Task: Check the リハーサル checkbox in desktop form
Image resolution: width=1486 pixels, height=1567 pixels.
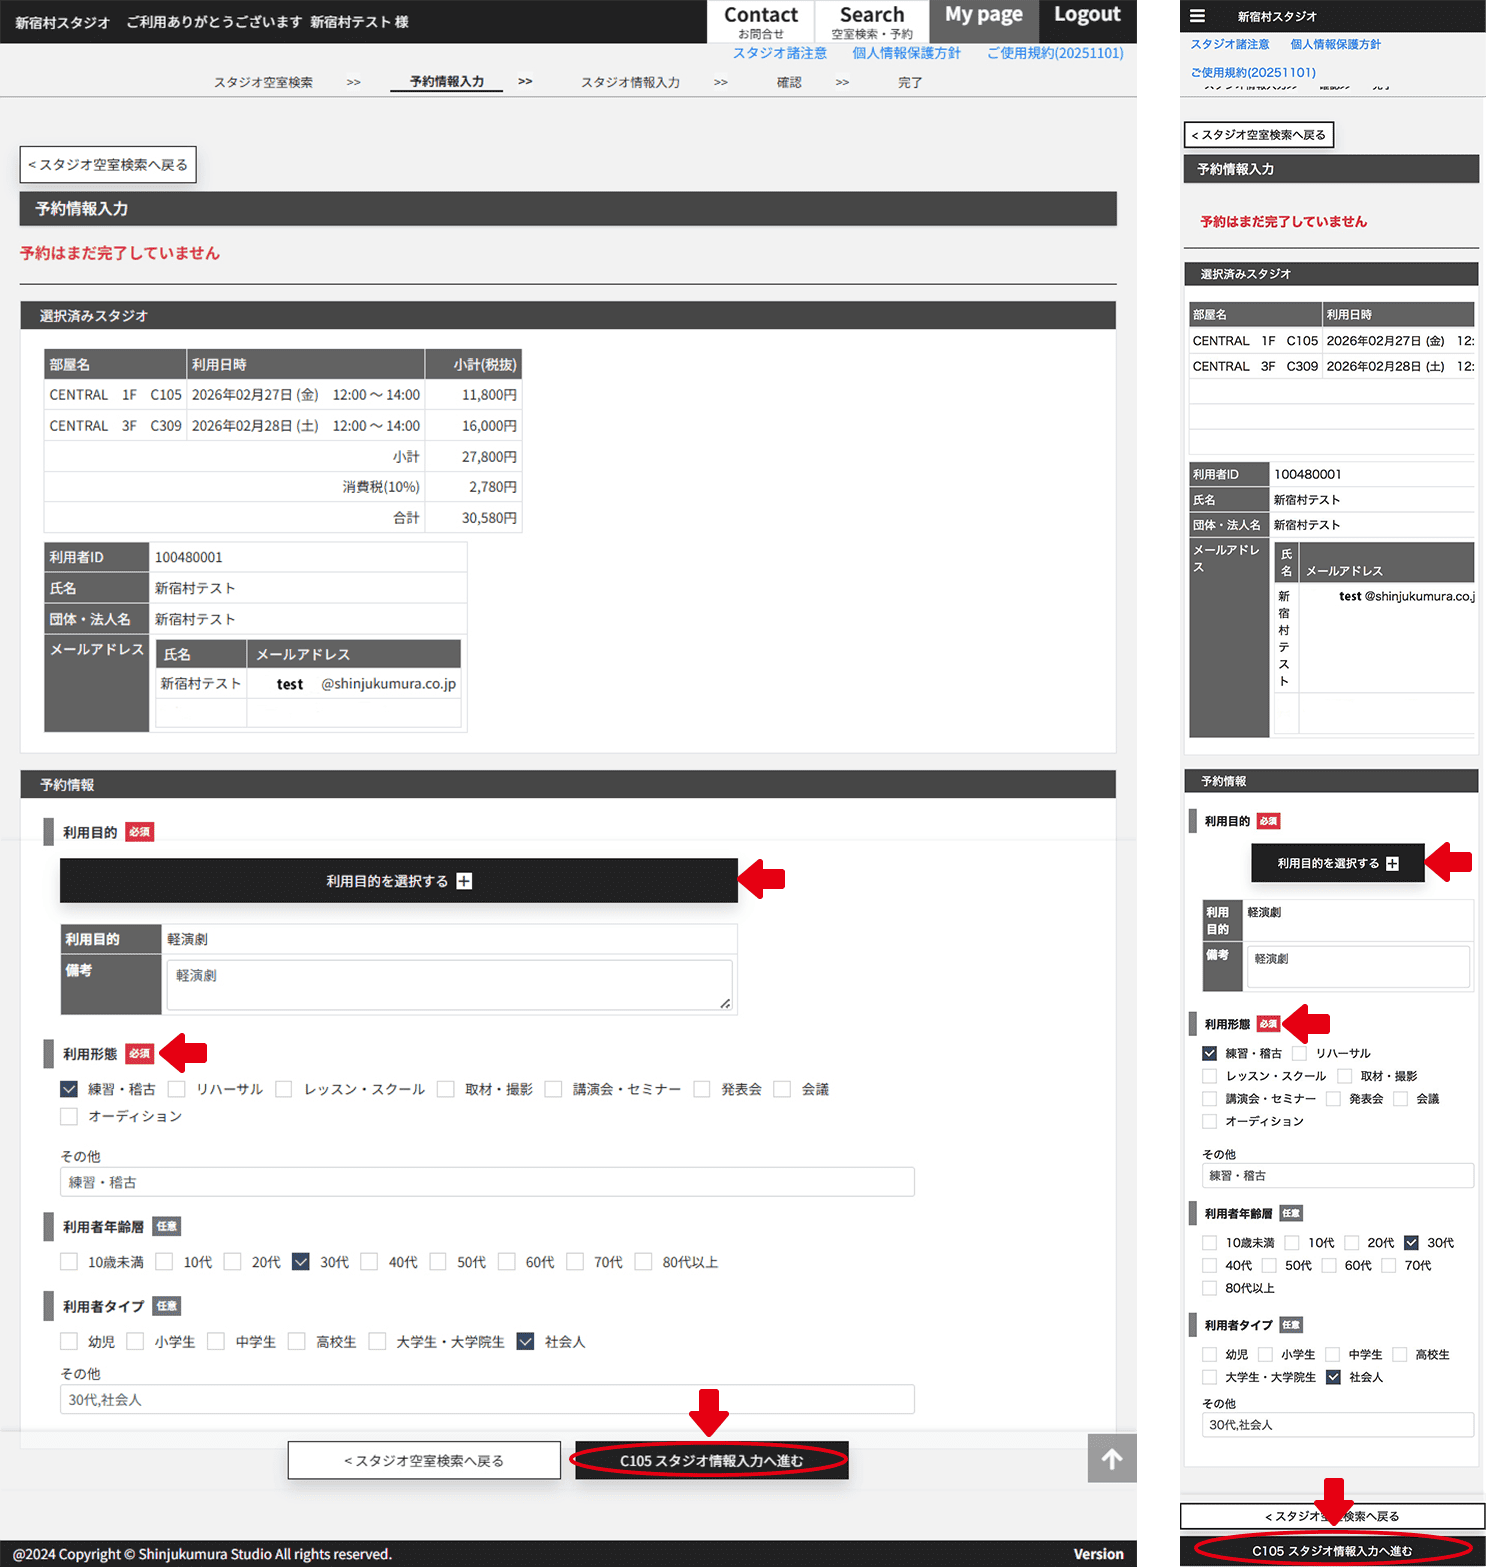Action: [x=177, y=1089]
